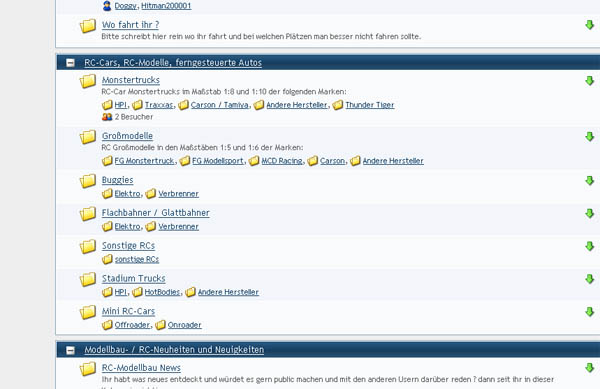Click the green arrow in Wo fahrt ihr row
Screen dimensions: 600x389
pyautogui.click(x=589, y=25)
